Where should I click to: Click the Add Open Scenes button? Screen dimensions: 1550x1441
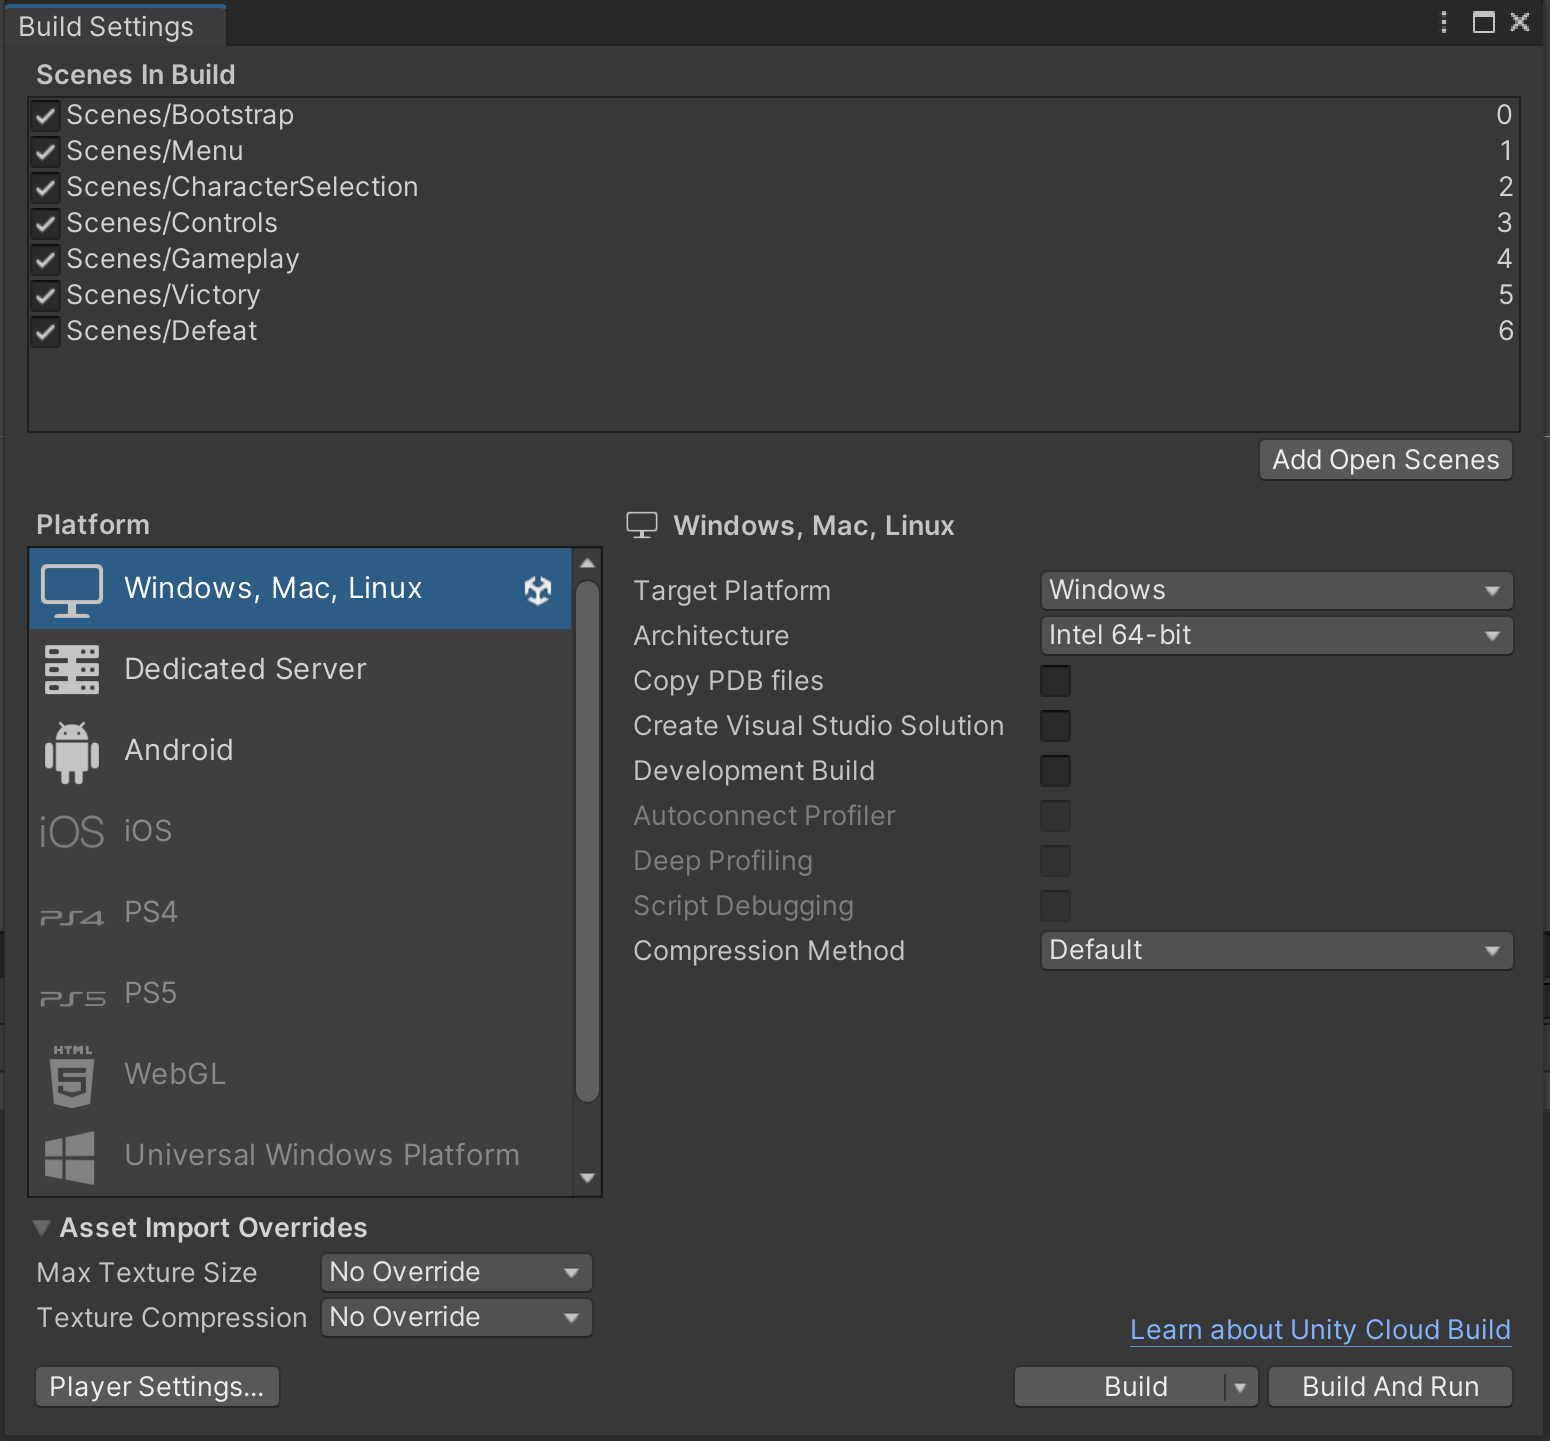(1386, 460)
